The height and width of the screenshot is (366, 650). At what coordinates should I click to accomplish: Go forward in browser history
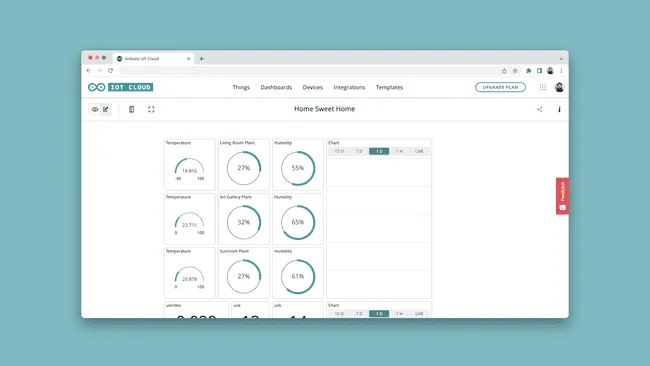click(99, 70)
